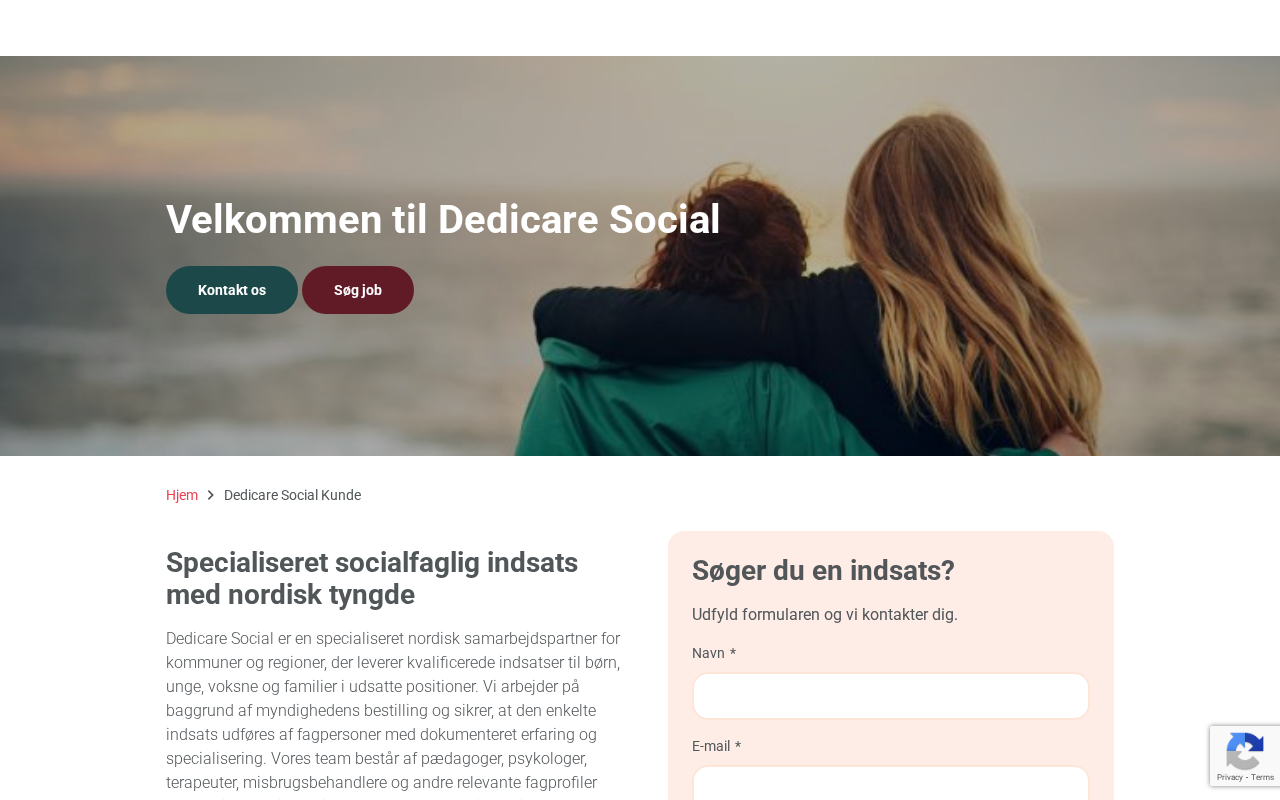
Task: Click the Velkommen til Dedicare Social heading
Action: 443,219
